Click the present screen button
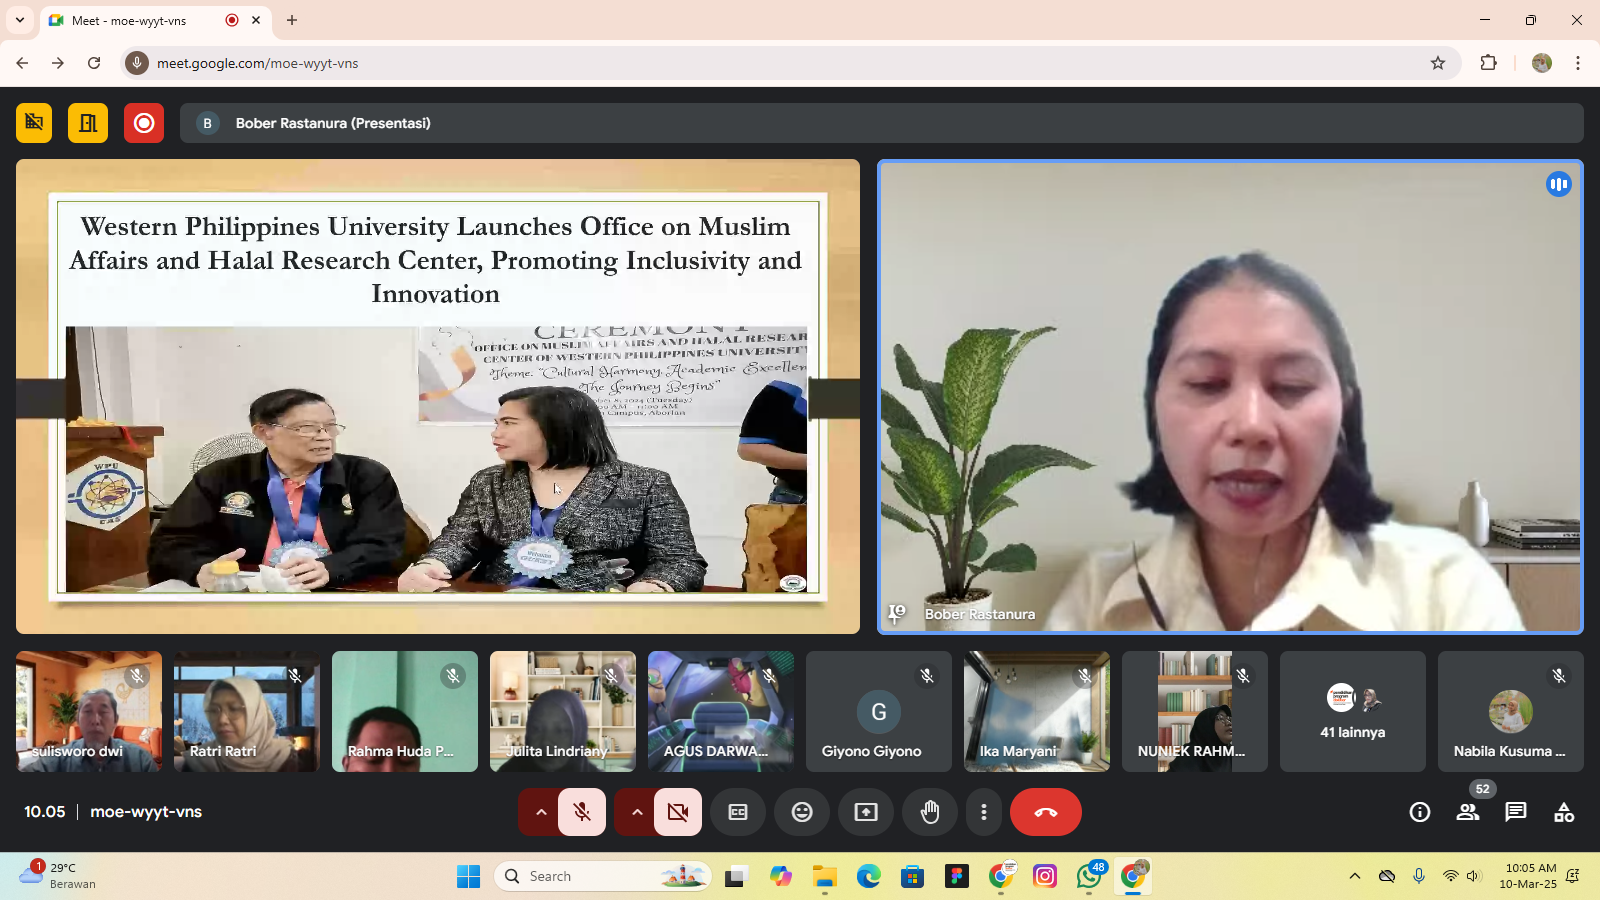This screenshot has height=900, width=1600. pyautogui.click(x=866, y=812)
